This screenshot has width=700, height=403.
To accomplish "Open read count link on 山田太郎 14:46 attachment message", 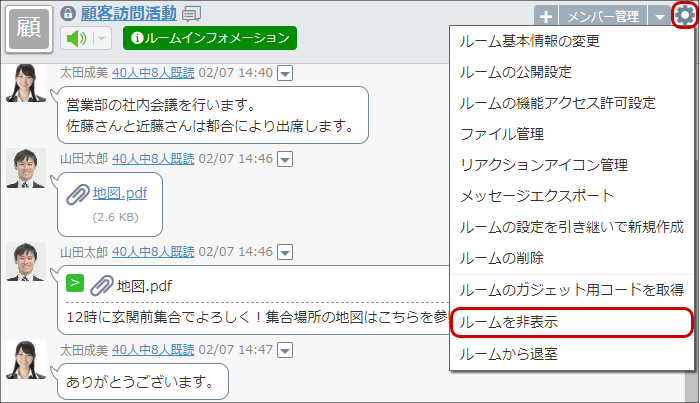I will (153, 158).
